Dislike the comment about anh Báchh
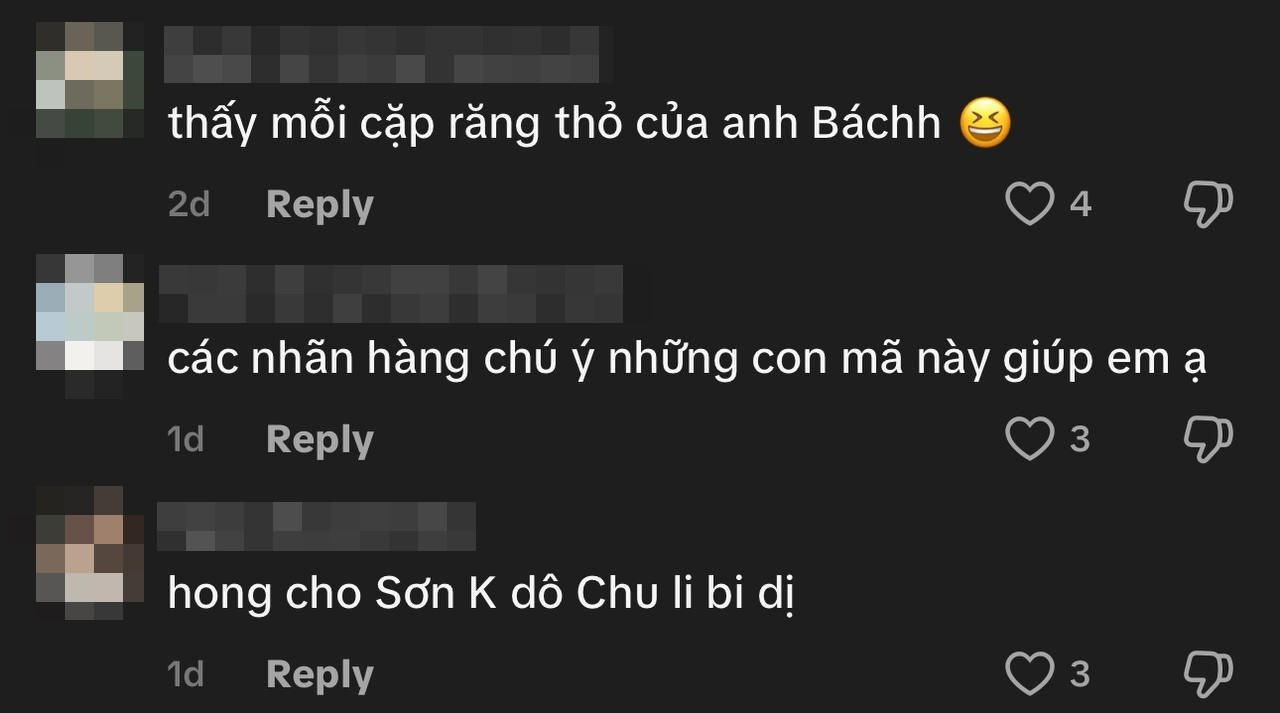 click(1208, 204)
